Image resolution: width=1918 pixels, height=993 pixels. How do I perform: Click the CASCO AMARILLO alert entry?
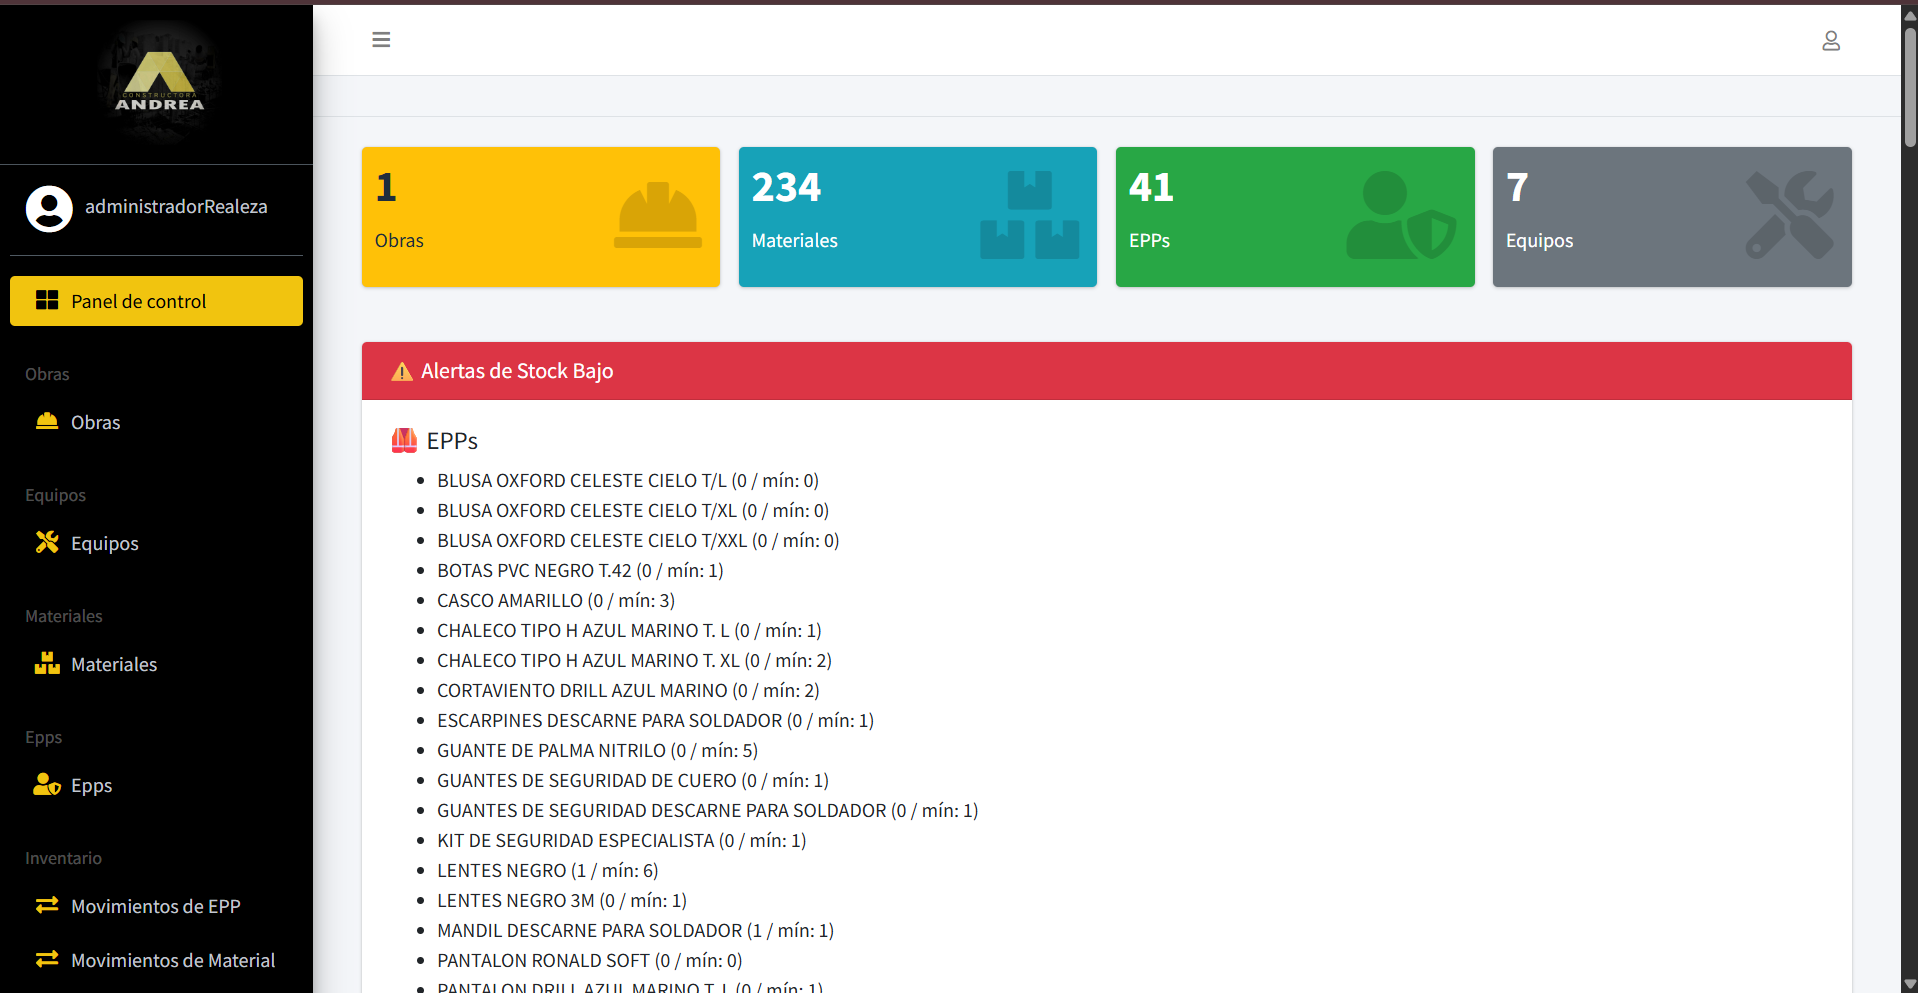click(555, 600)
